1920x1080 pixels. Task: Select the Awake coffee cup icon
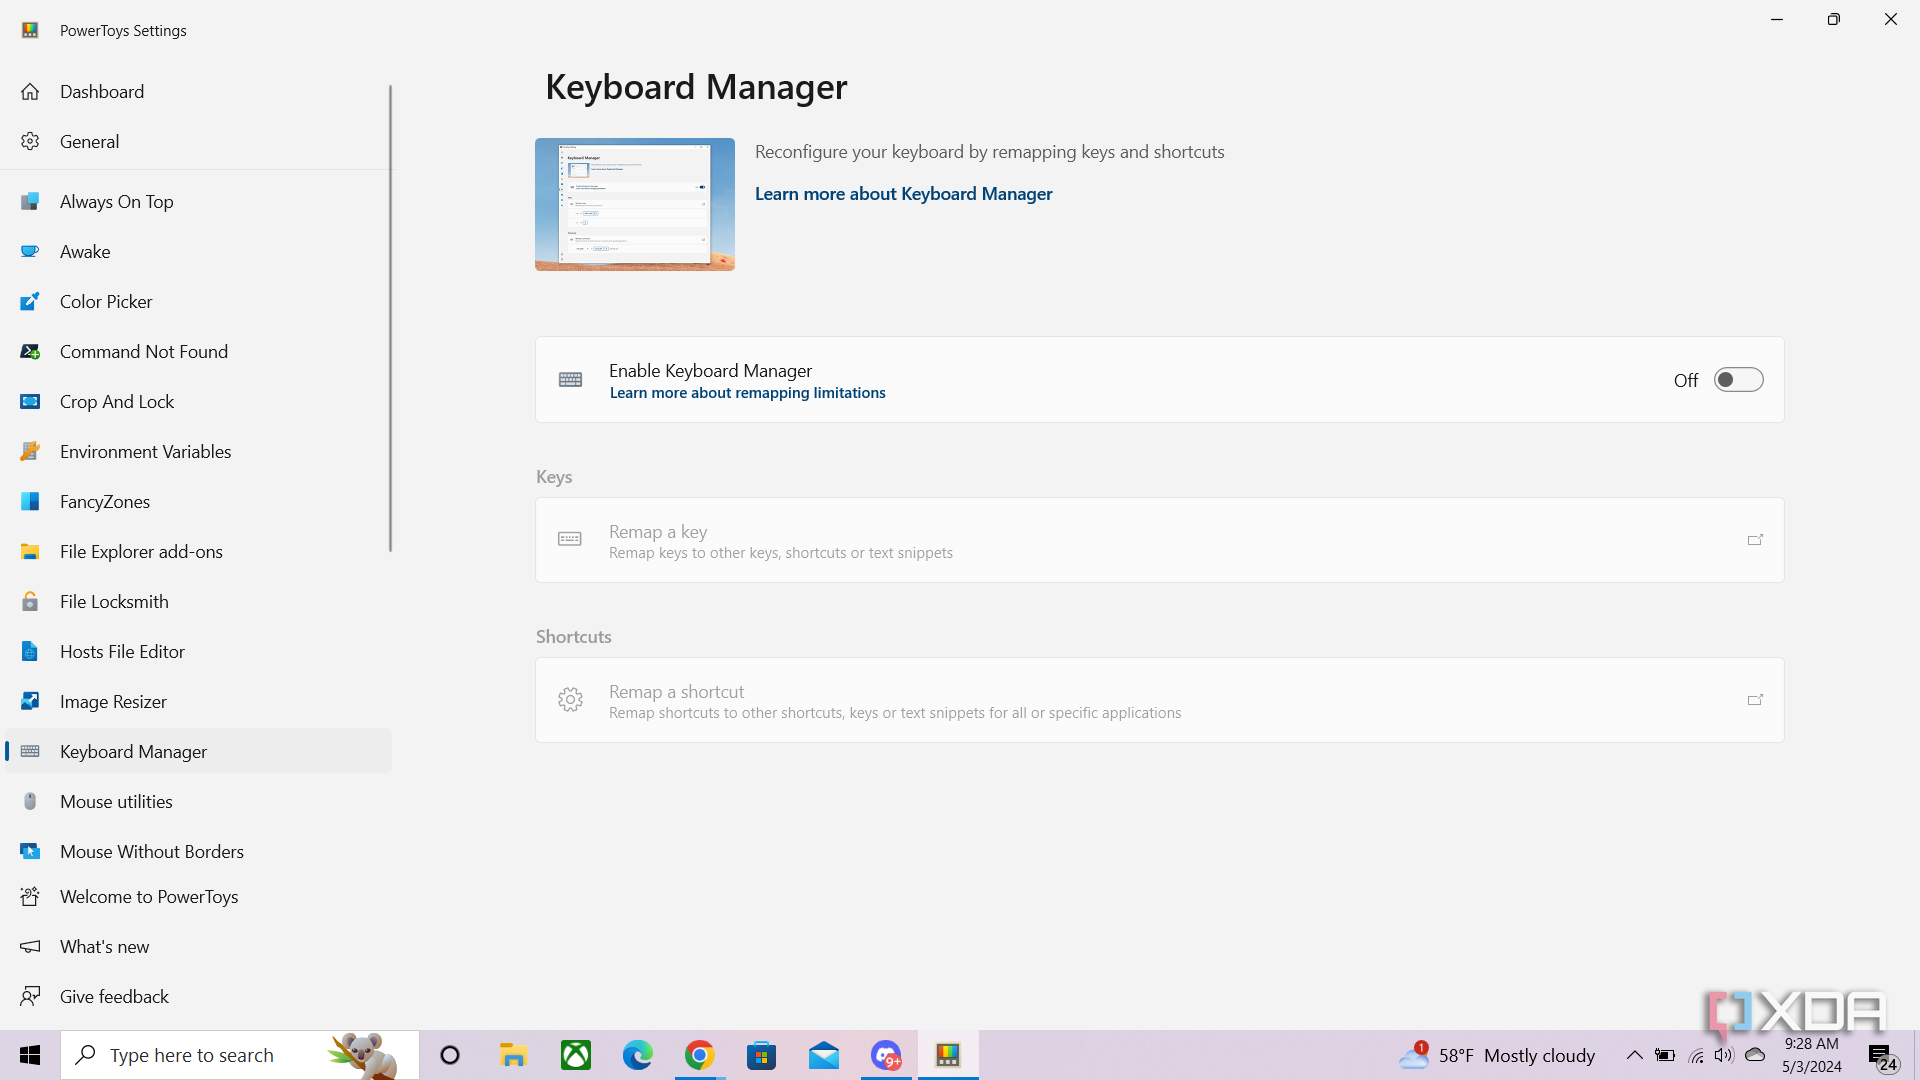30,251
